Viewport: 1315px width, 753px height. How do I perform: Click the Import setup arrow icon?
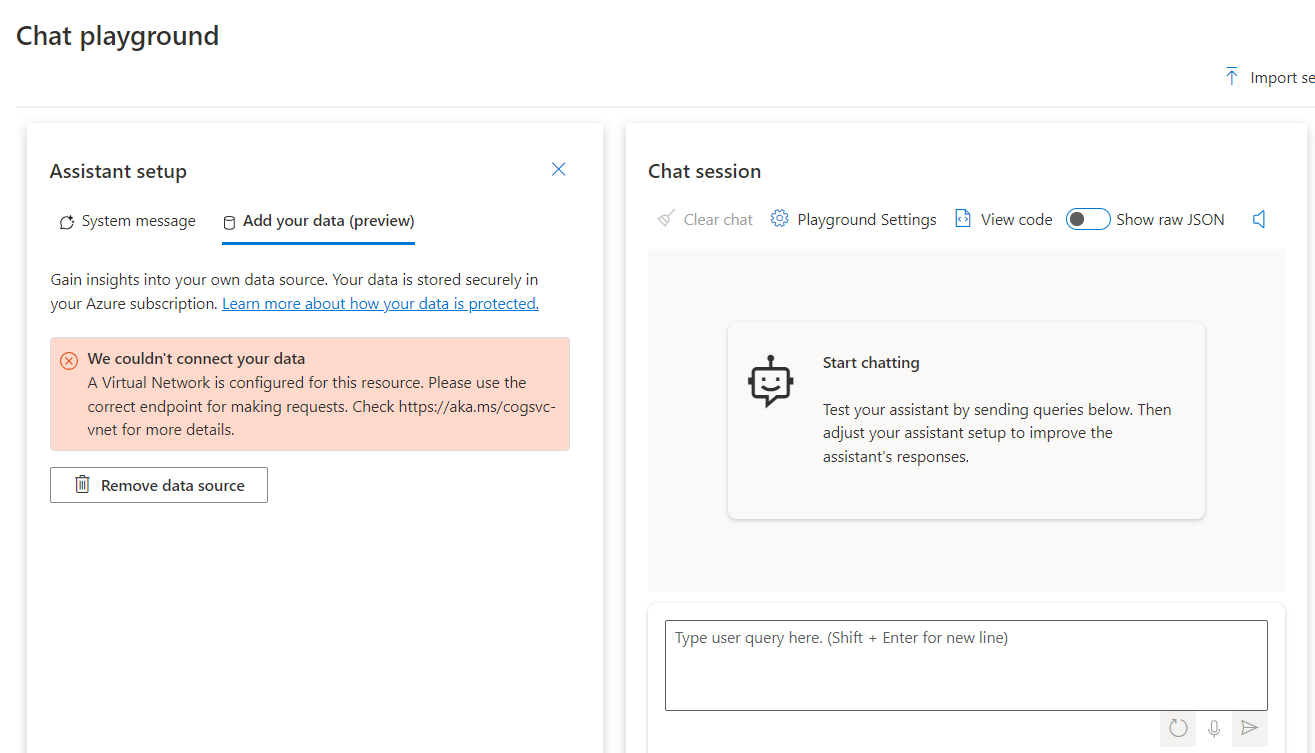pyautogui.click(x=1232, y=77)
